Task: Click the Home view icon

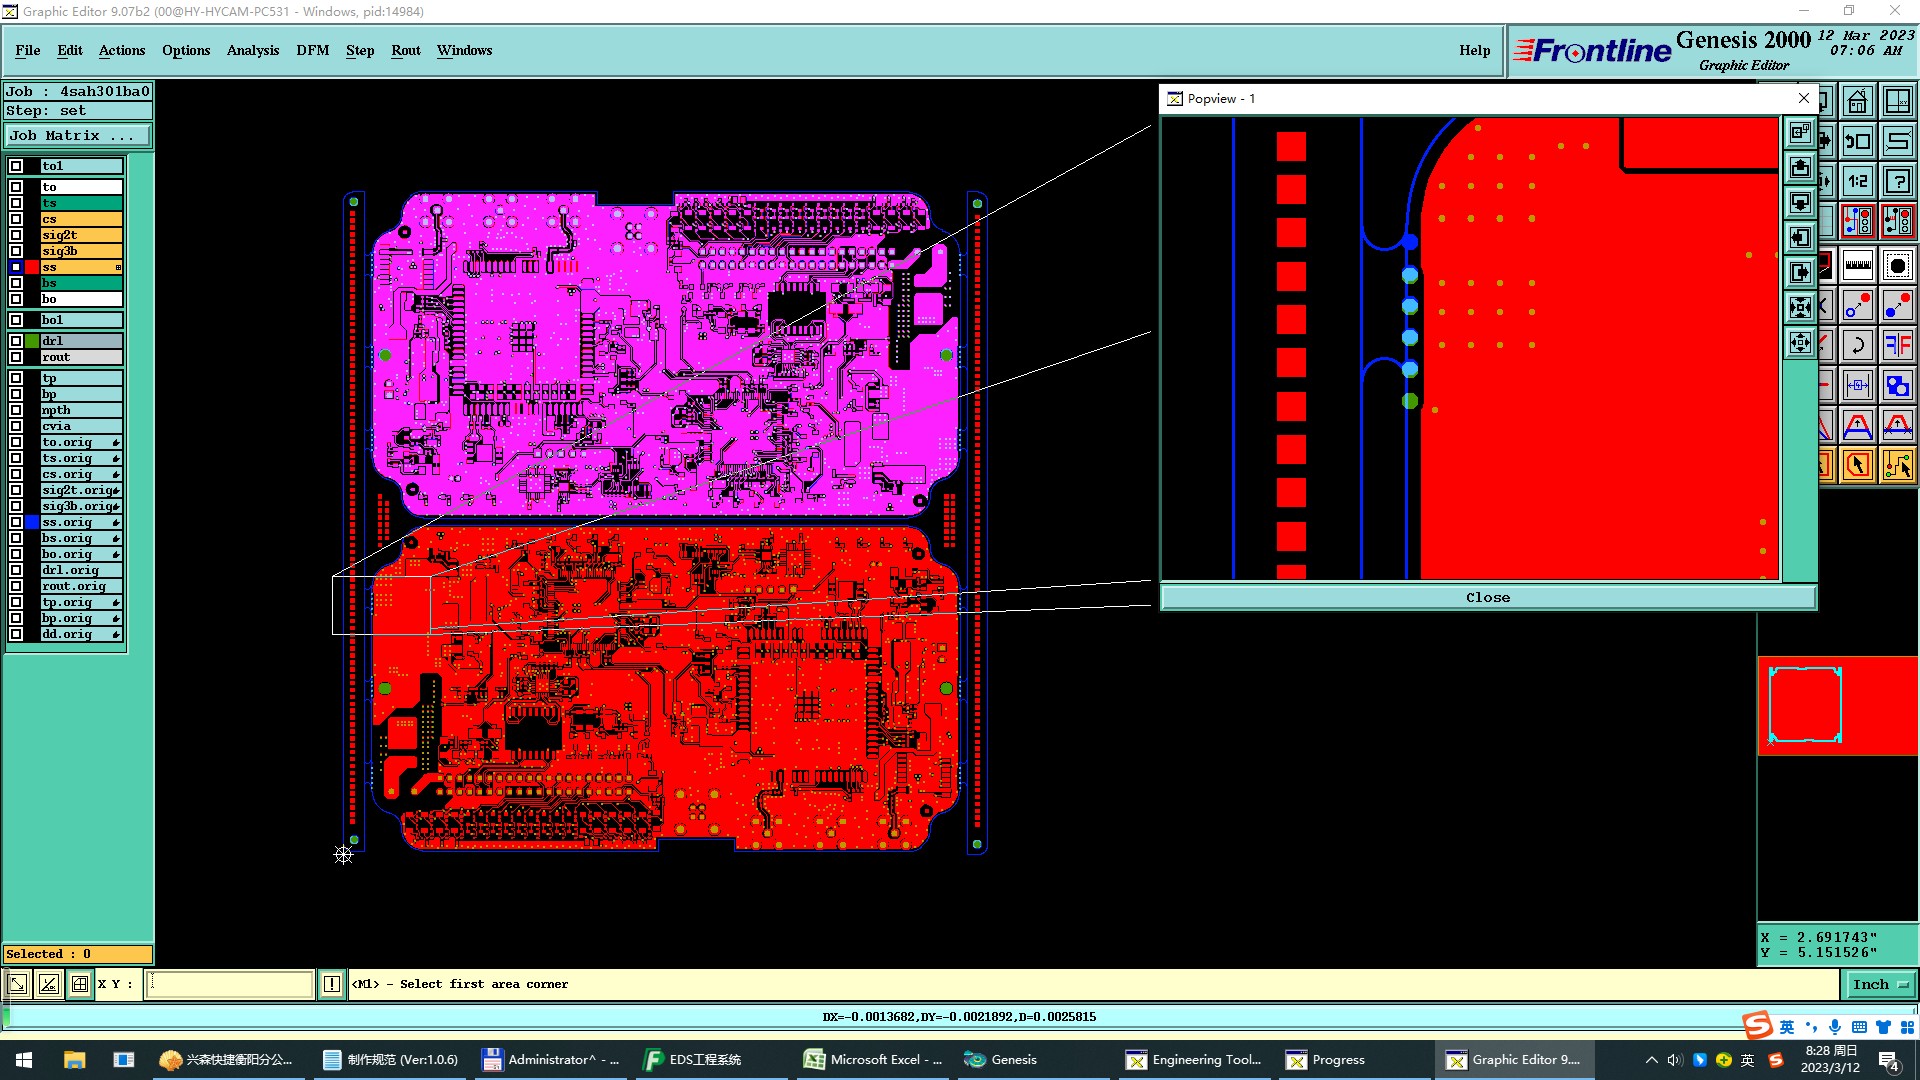Action: (1857, 102)
